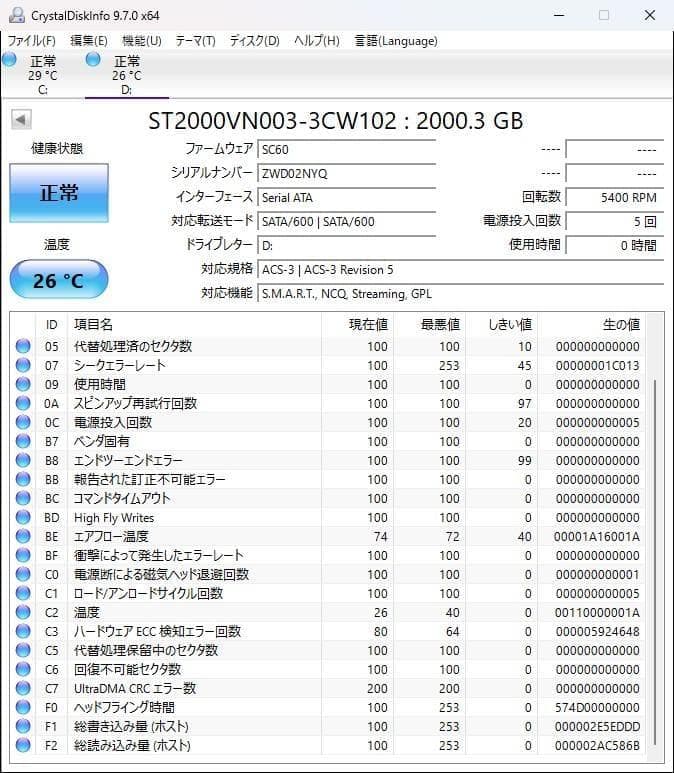The image size is (674, 773).
Task: Click status orb for ハードウェア ECC row
Action: (23, 631)
